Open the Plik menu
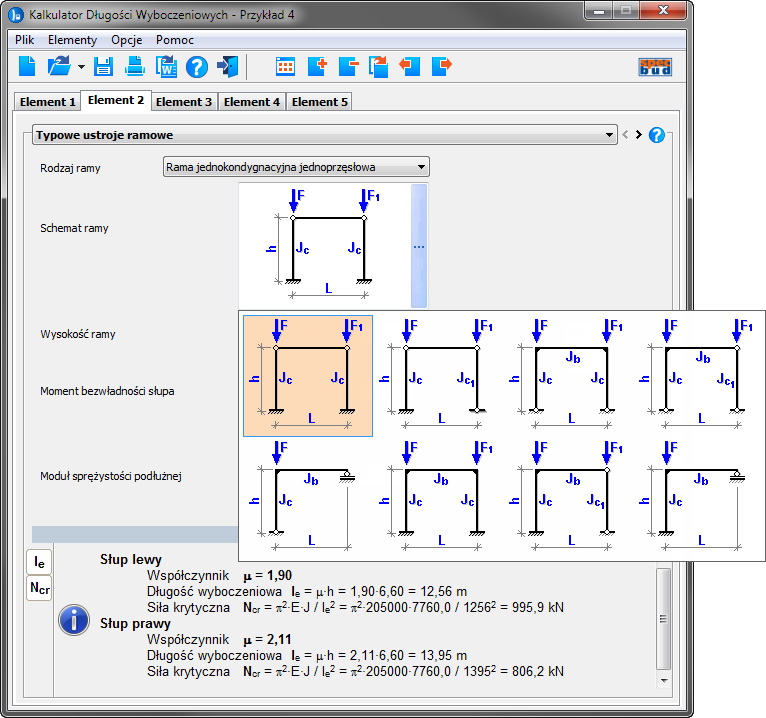This screenshot has height=718, width=766. click(24, 40)
